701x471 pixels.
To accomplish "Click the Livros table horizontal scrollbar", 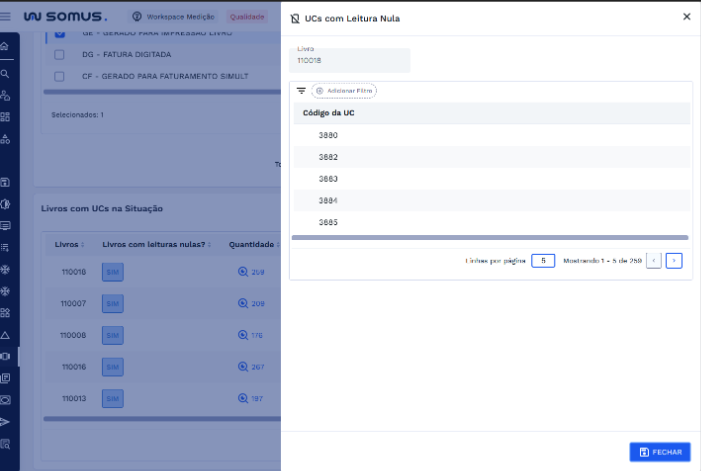I will pos(162,419).
